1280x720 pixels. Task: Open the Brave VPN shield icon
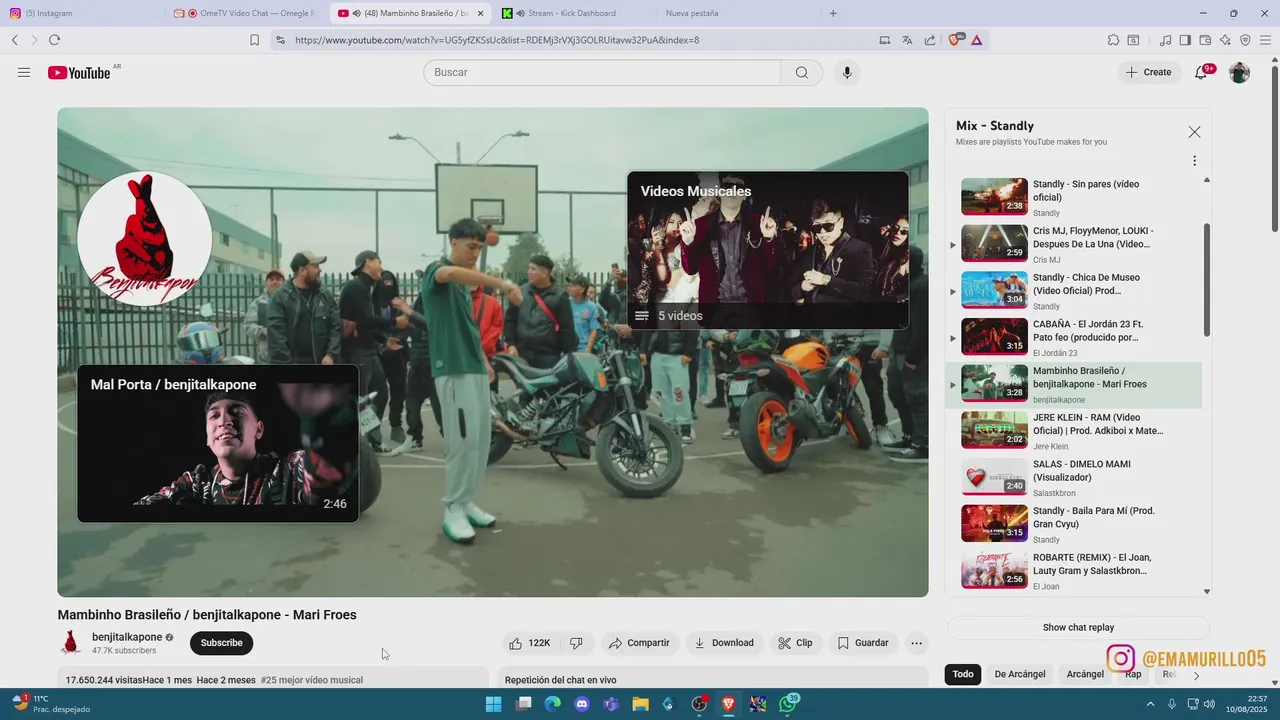(x=1245, y=40)
